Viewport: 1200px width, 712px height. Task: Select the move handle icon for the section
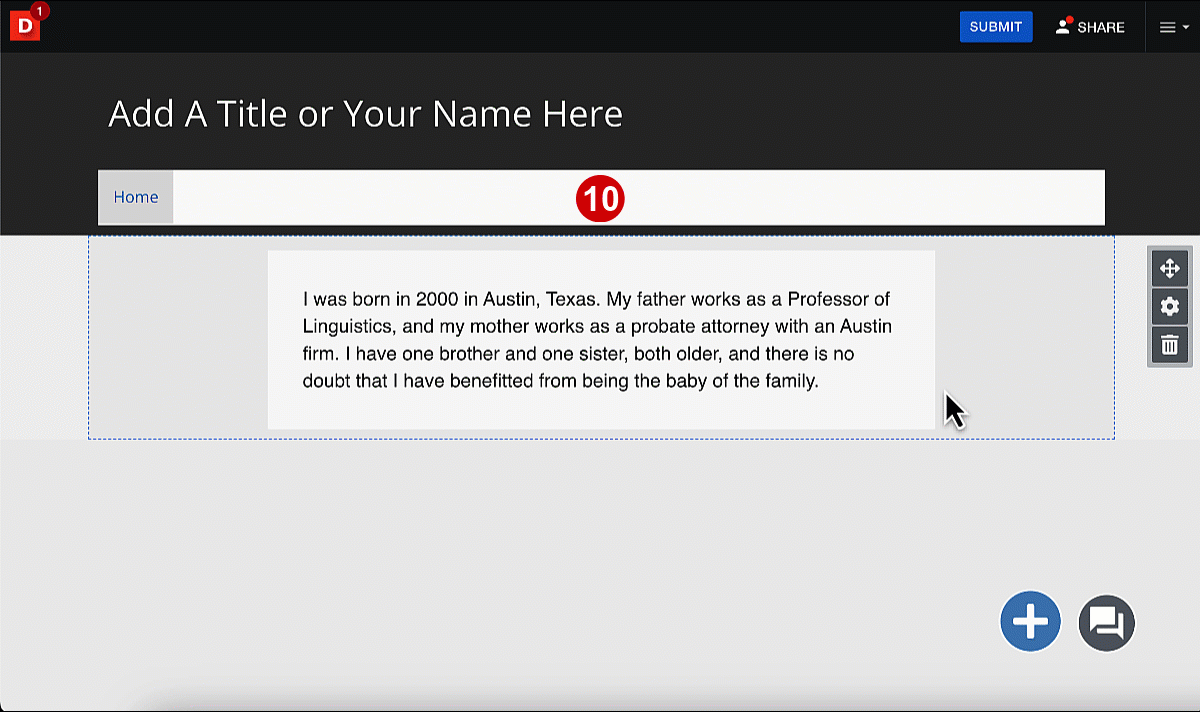click(x=1169, y=268)
